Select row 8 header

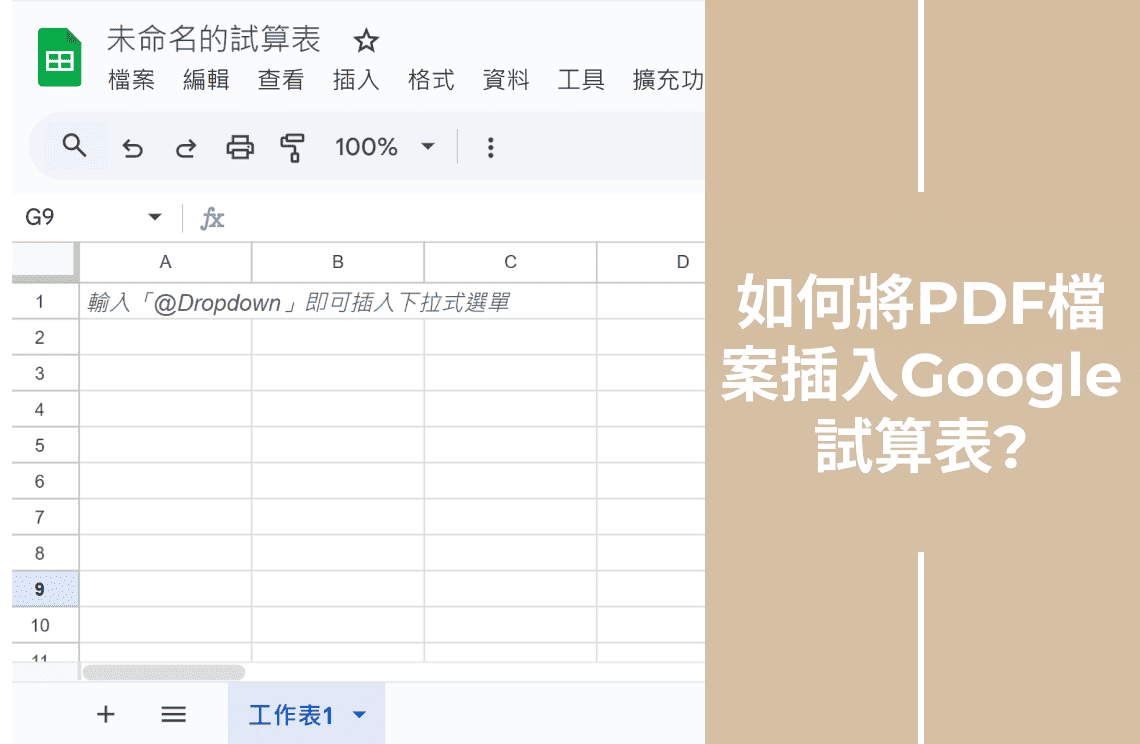point(45,553)
